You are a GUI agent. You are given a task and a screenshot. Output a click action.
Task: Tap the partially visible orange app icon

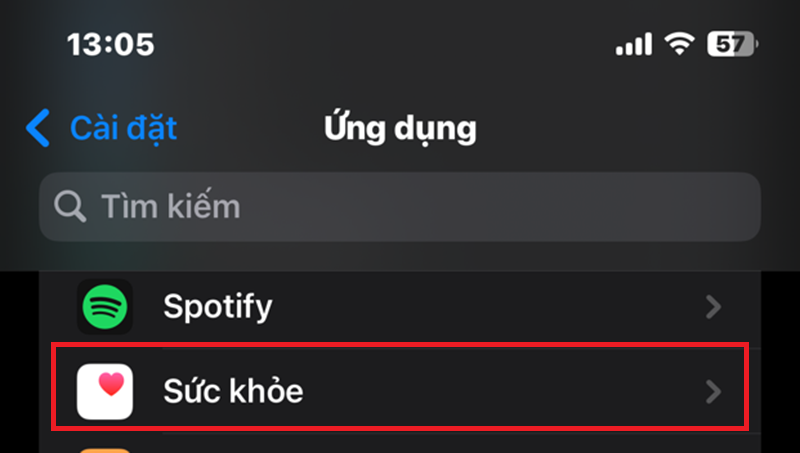105,449
